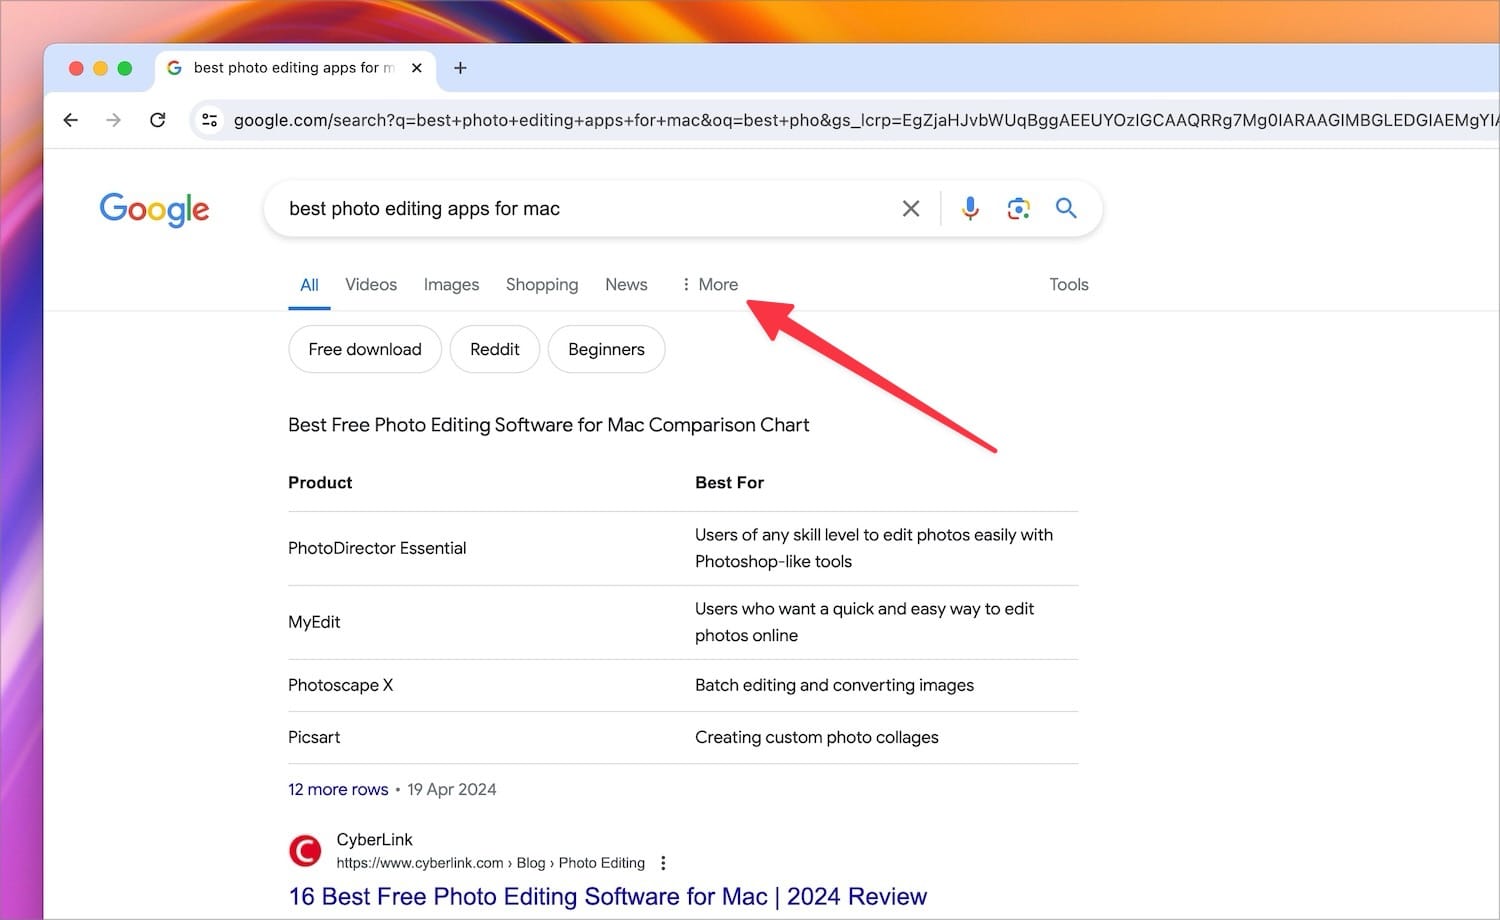The height and width of the screenshot is (920, 1500).
Task: Click the Photoscape X table cell
Action: pos(340,685)
